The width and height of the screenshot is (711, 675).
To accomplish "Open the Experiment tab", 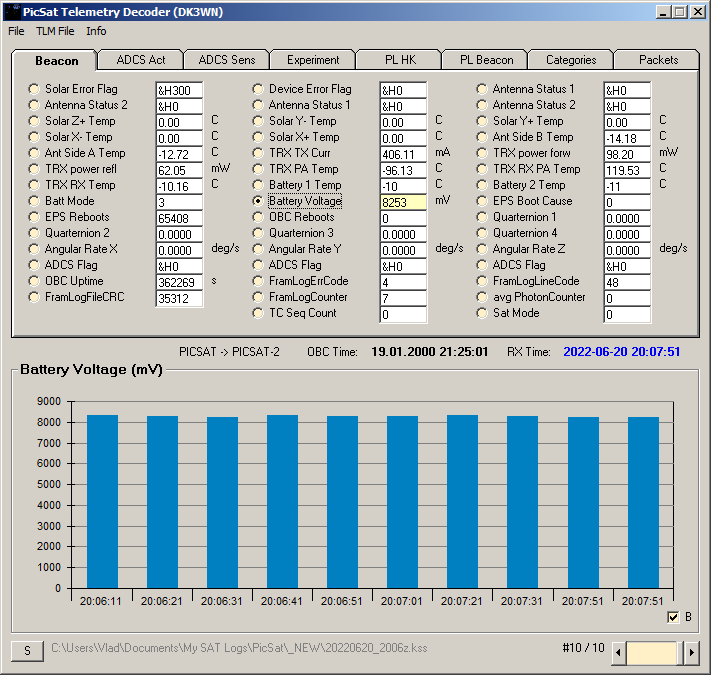I will pyautogui.click(x=313, y=60).
